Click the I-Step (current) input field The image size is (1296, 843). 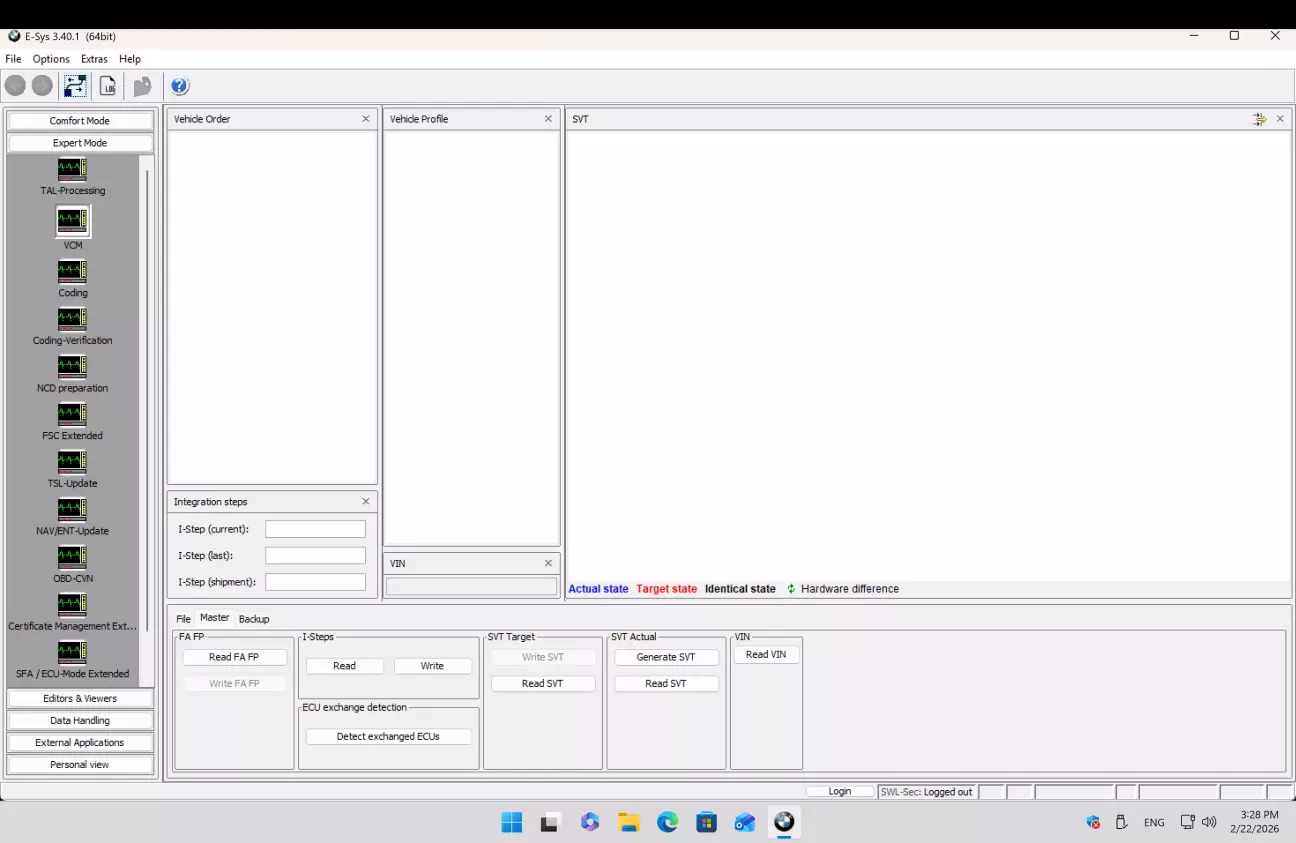315,529
